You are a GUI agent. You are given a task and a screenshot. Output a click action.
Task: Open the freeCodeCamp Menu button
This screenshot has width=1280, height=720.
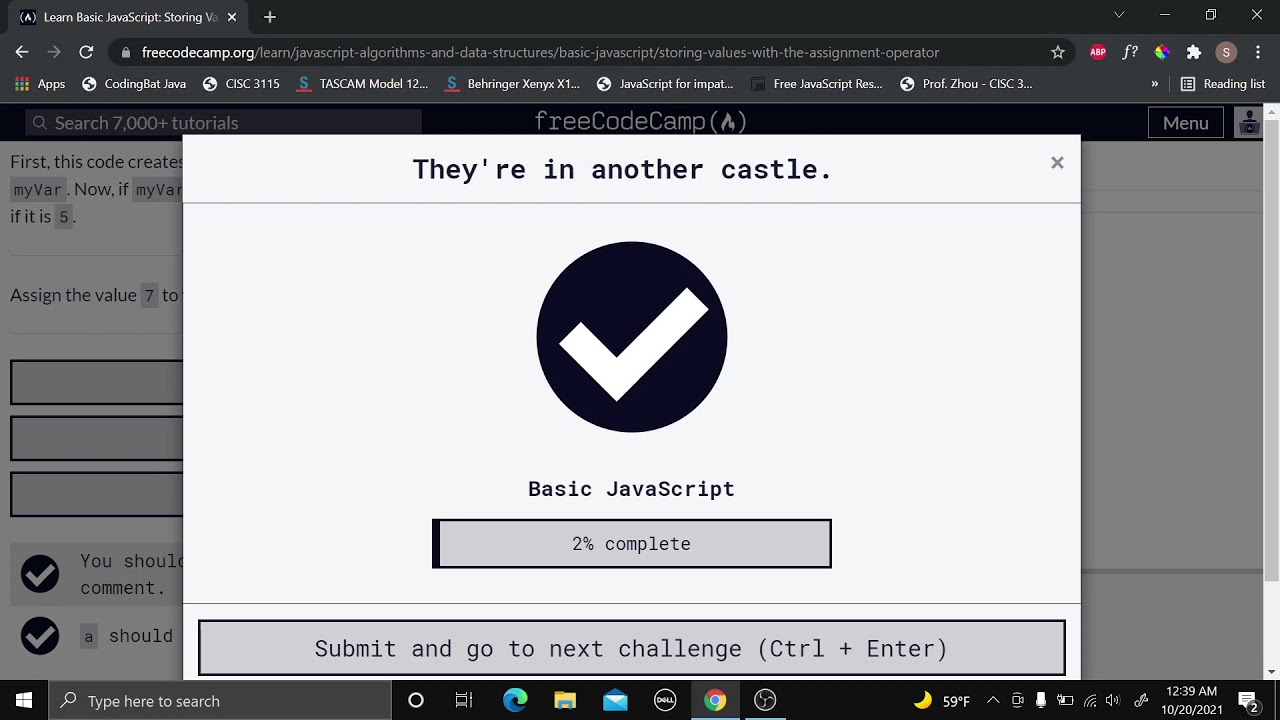click(1185, 123)
